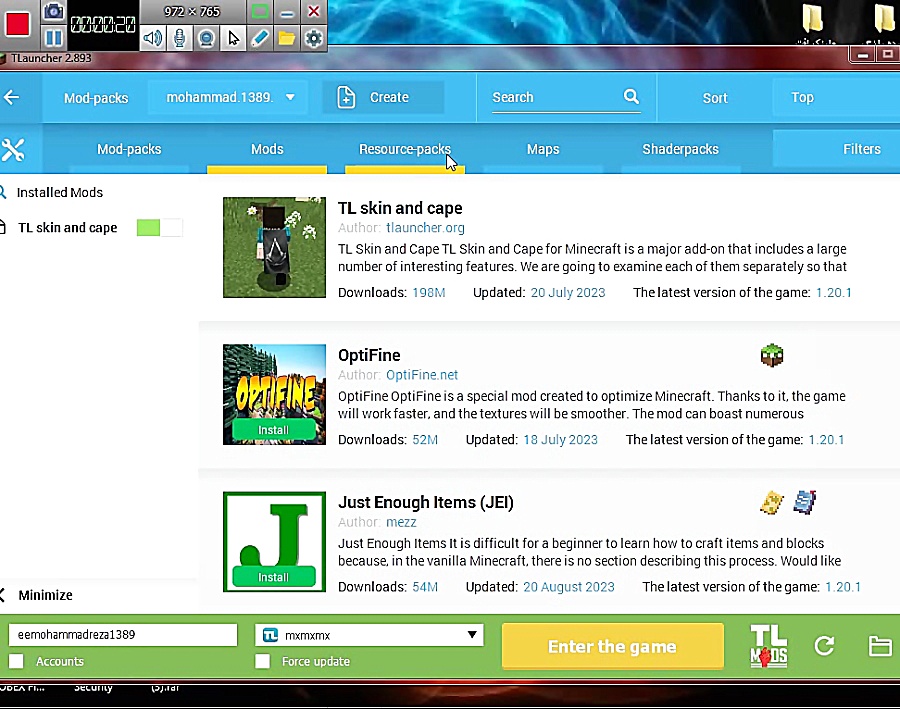The image size is (900, 709).
Task: Switch to the Mod-packs tab
Action: [129, 149]
